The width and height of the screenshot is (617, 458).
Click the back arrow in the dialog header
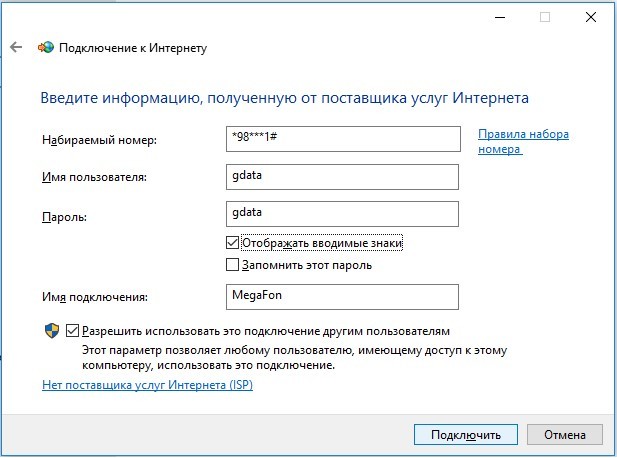click(x=16, y=47)
